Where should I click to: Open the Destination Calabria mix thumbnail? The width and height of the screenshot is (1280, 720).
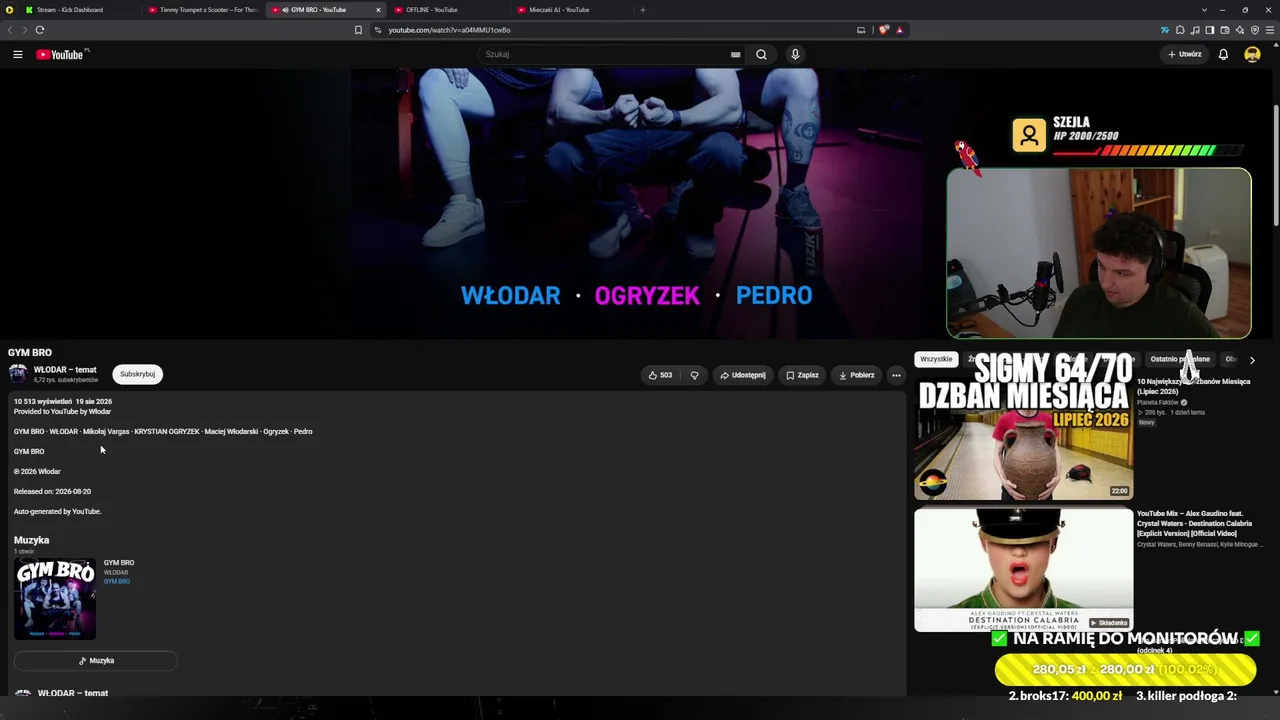(1024, 570)
